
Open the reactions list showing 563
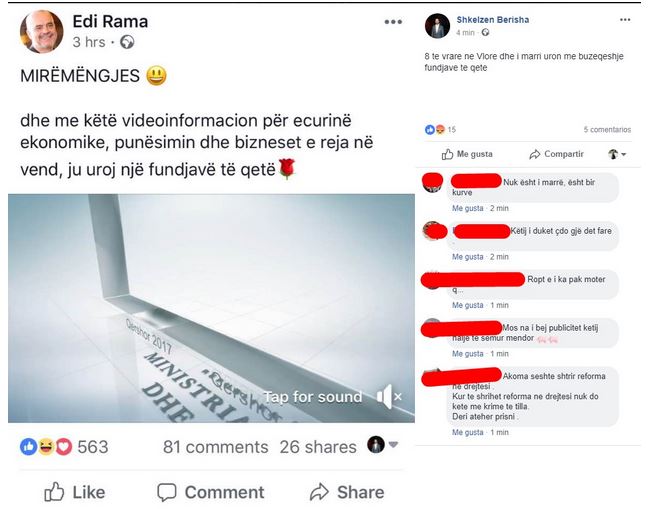64,447
